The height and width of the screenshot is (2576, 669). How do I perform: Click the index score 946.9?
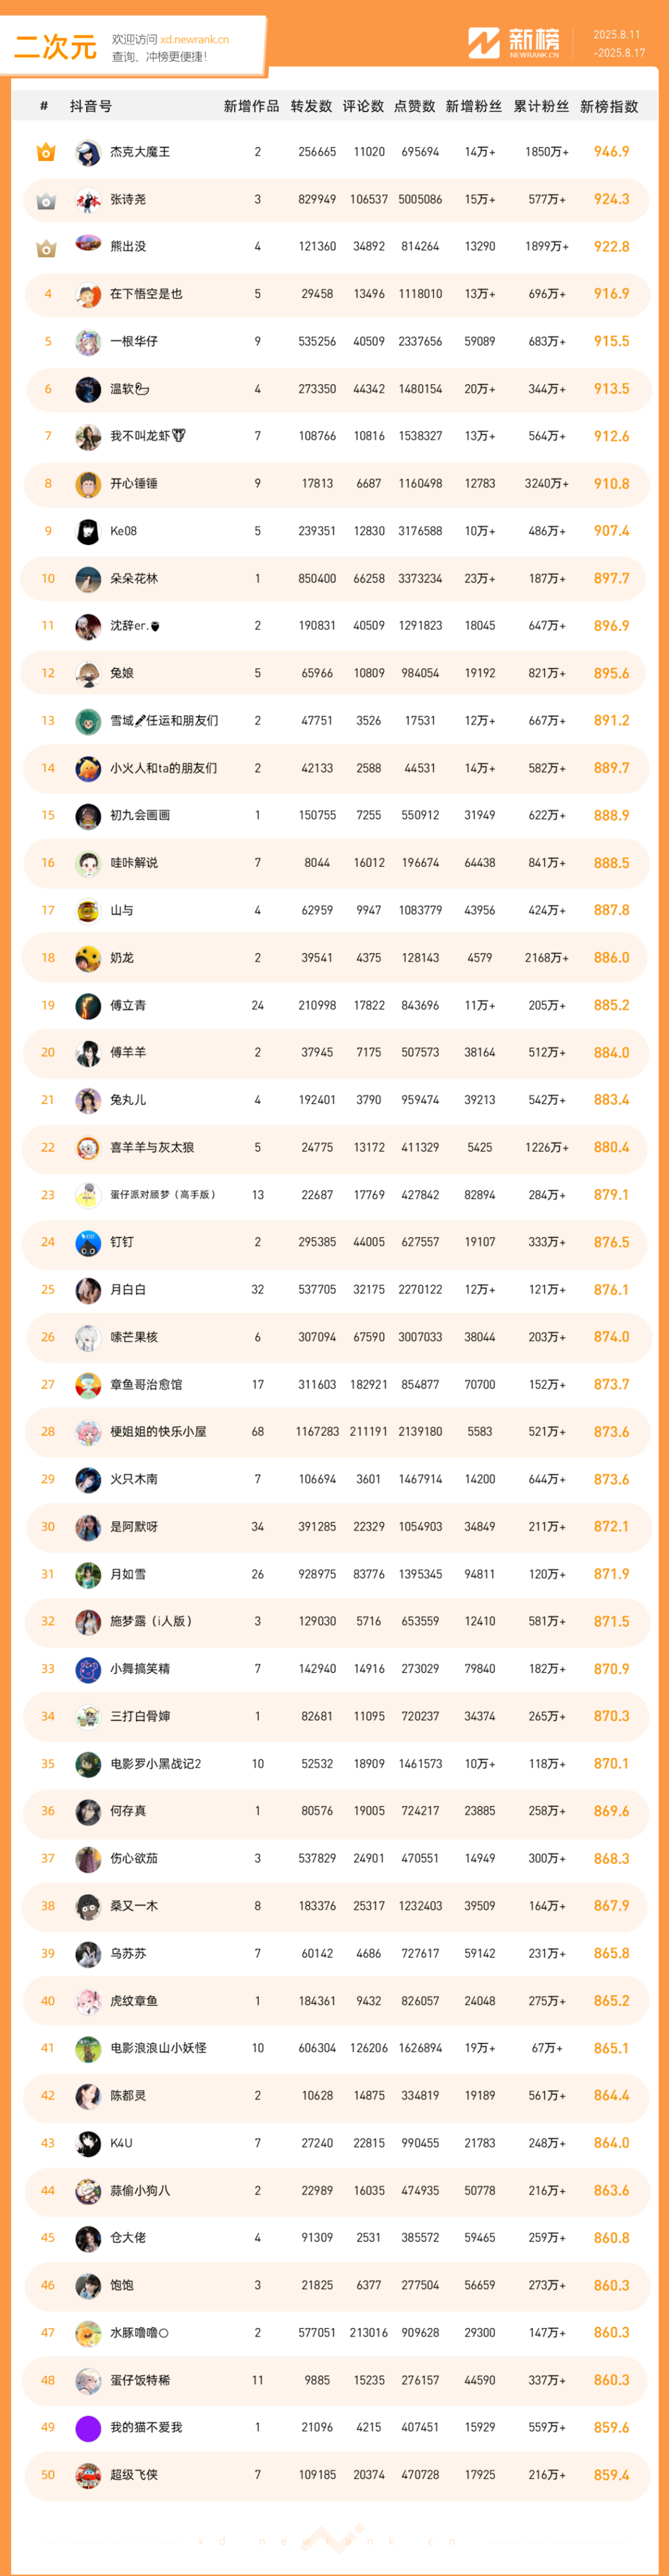click(611, 152)
